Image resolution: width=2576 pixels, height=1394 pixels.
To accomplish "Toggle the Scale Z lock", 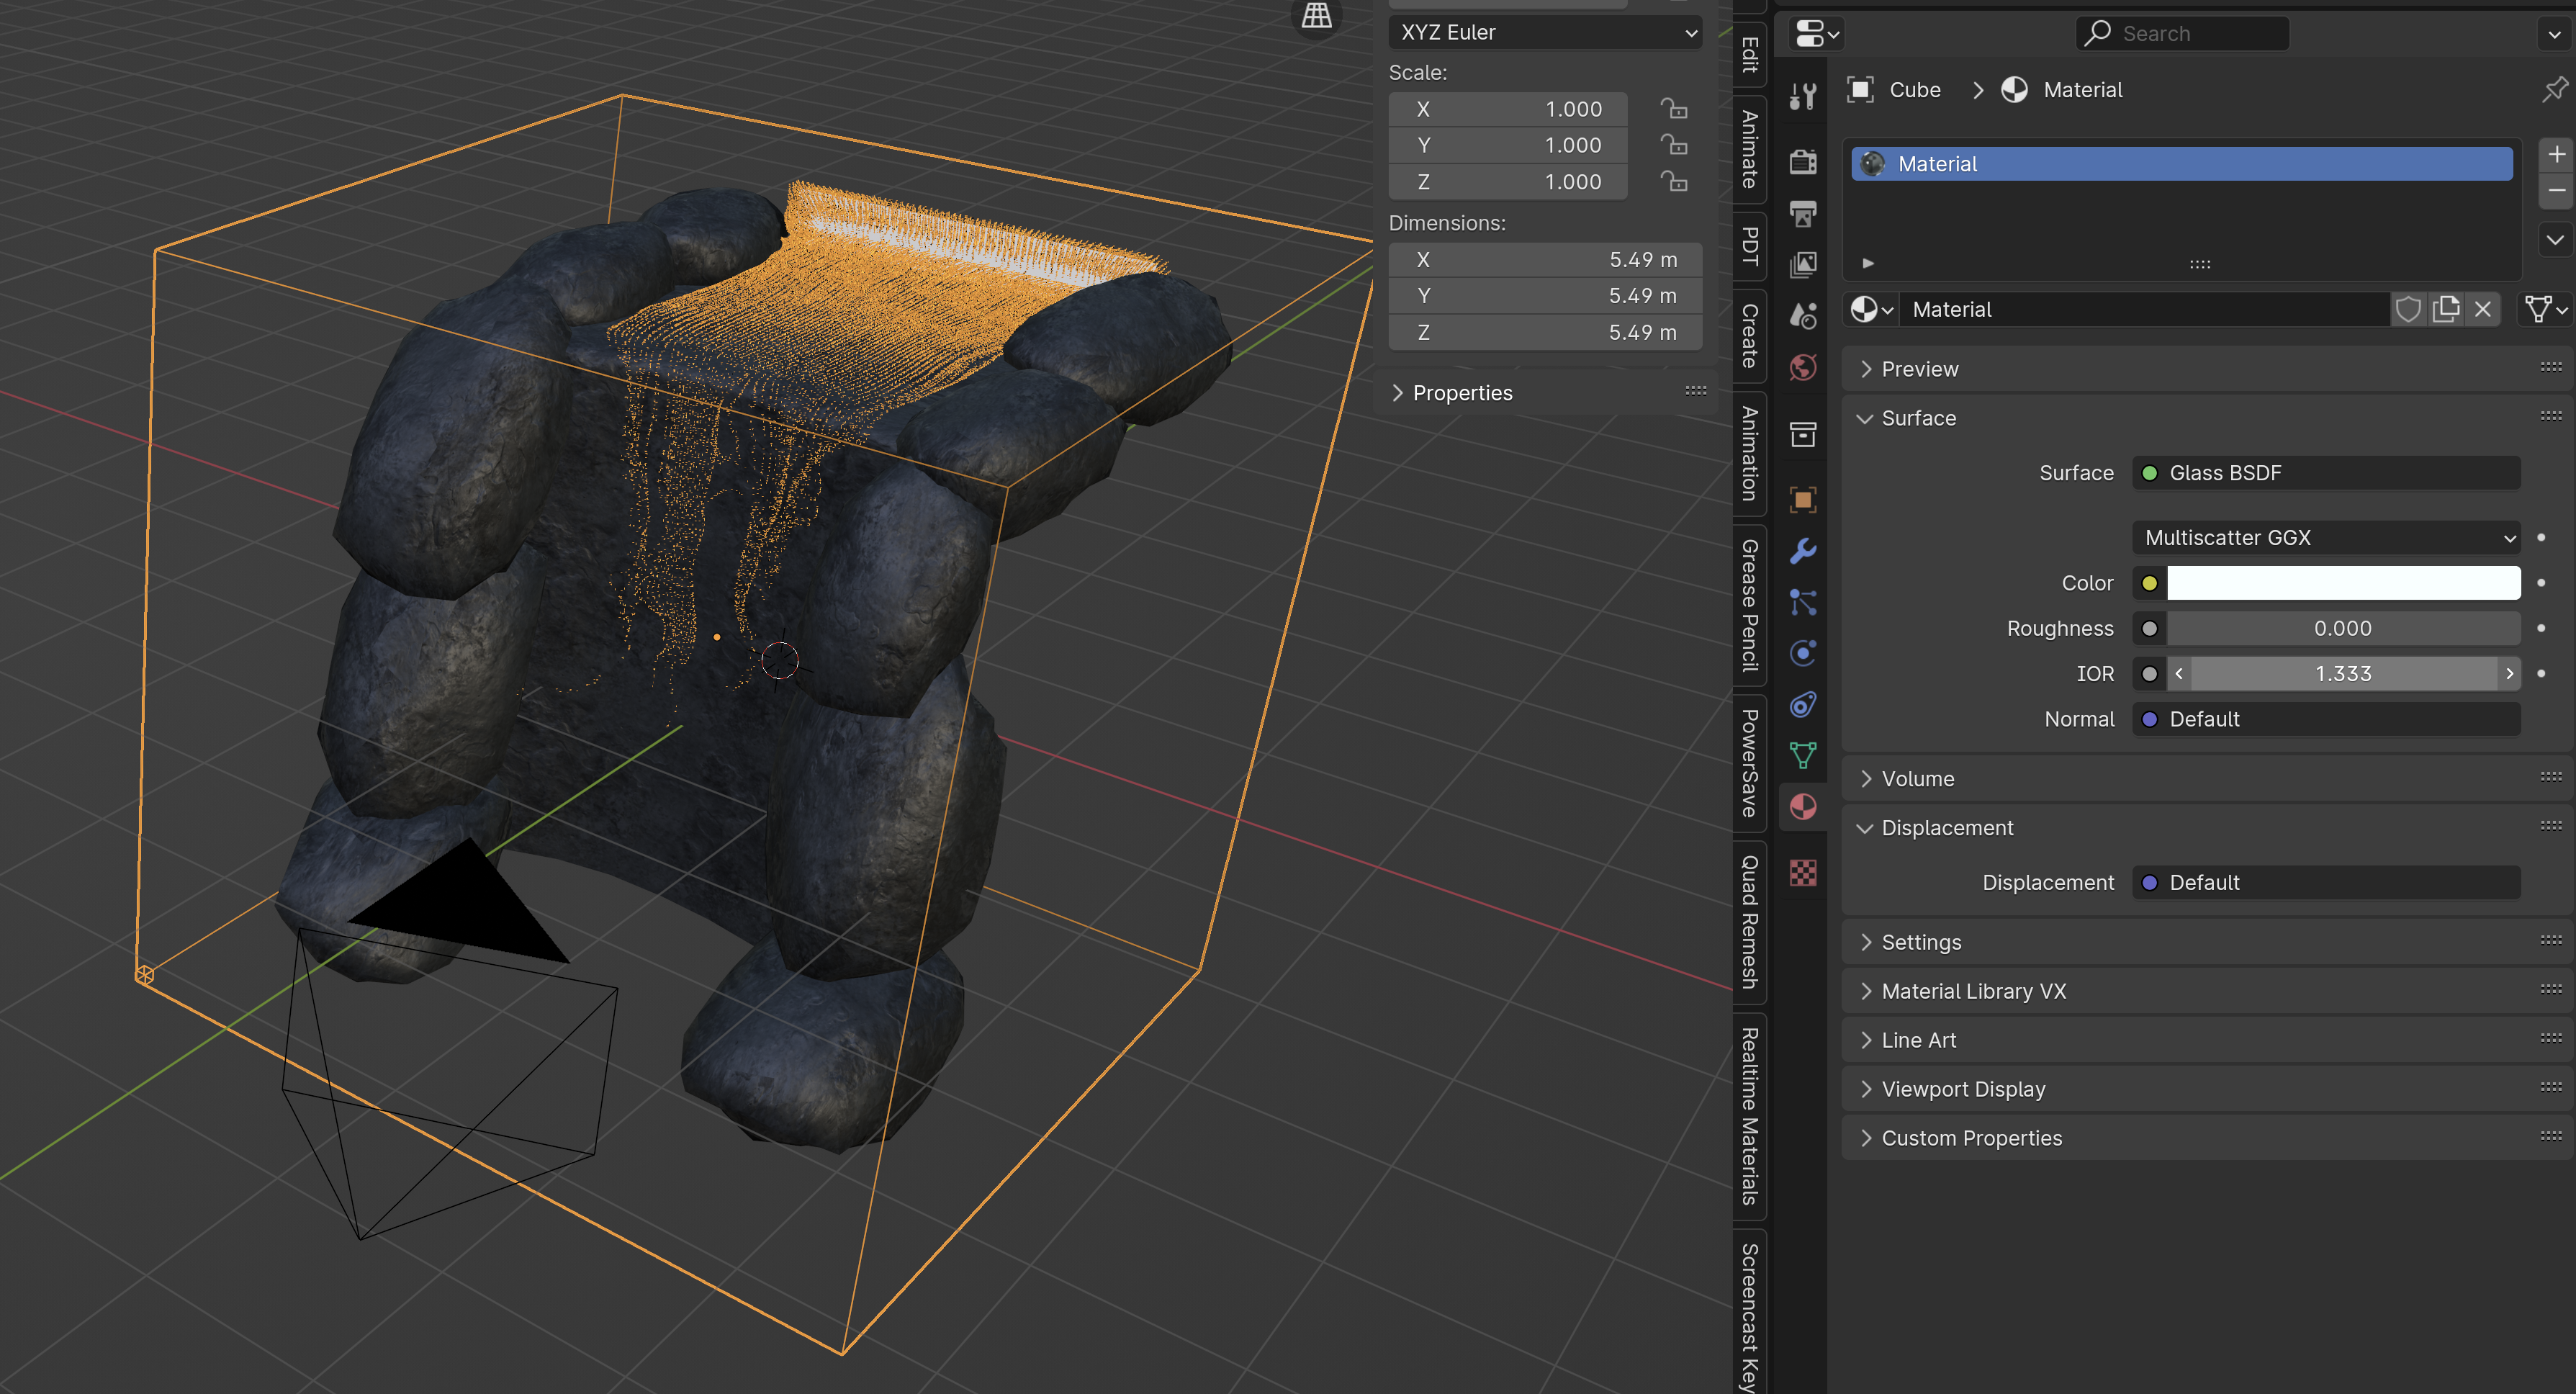I will 1674,181.
